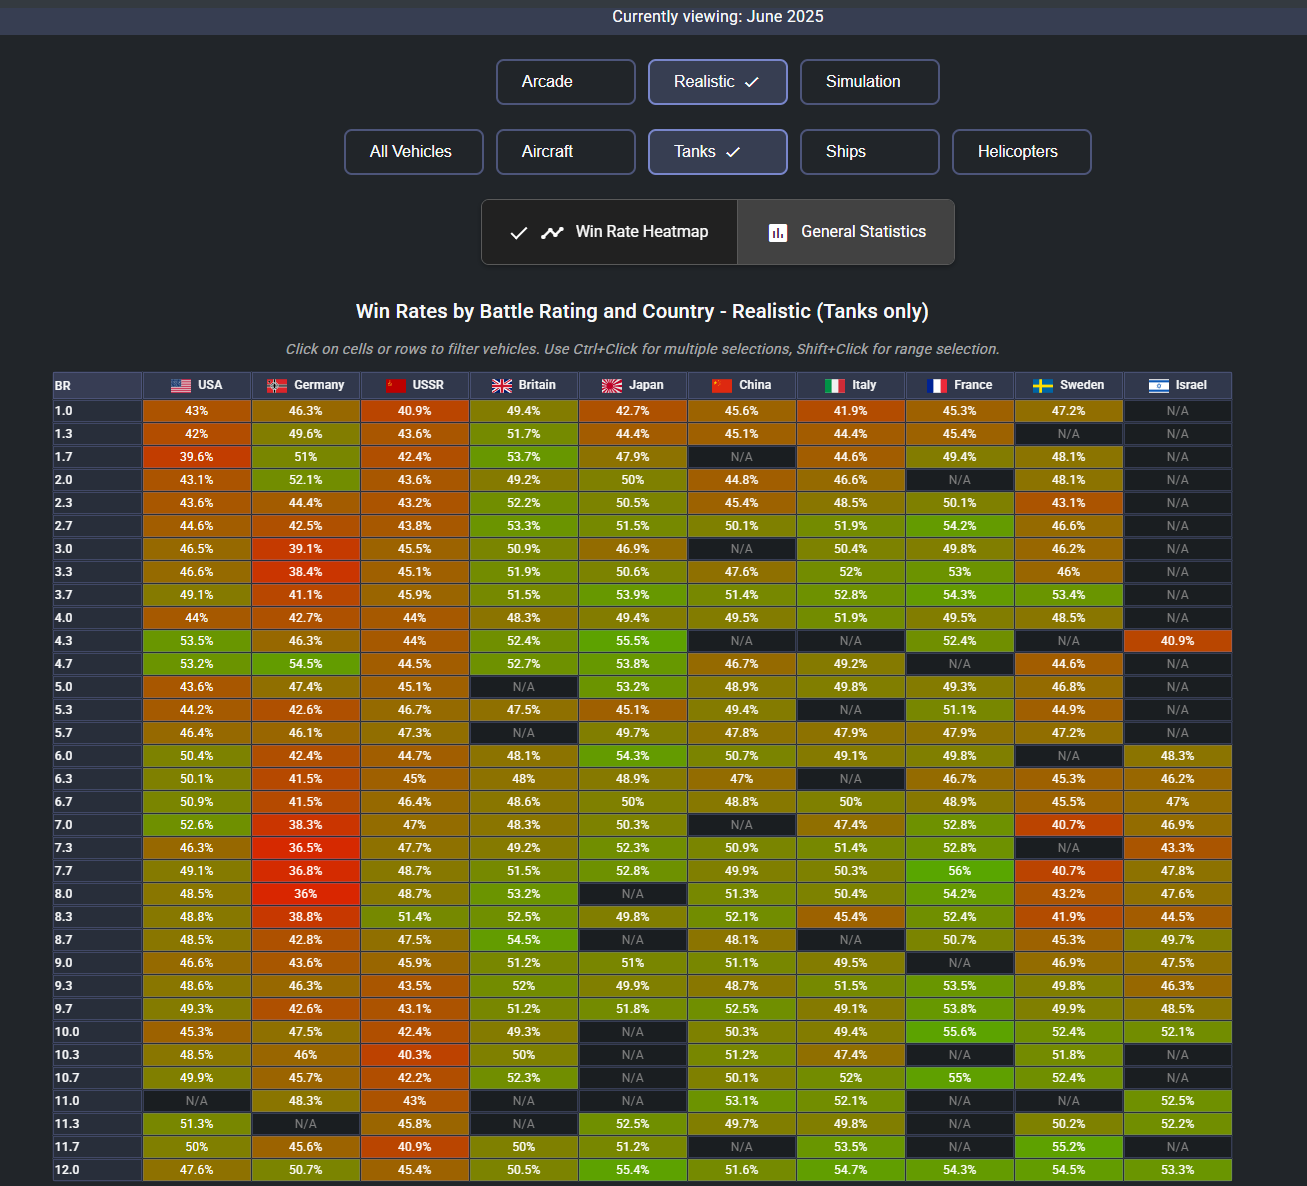The height and width of the screenshot is (1186, 1307).
Task: Select the BR 1.0 row
Action: [642, 411]
